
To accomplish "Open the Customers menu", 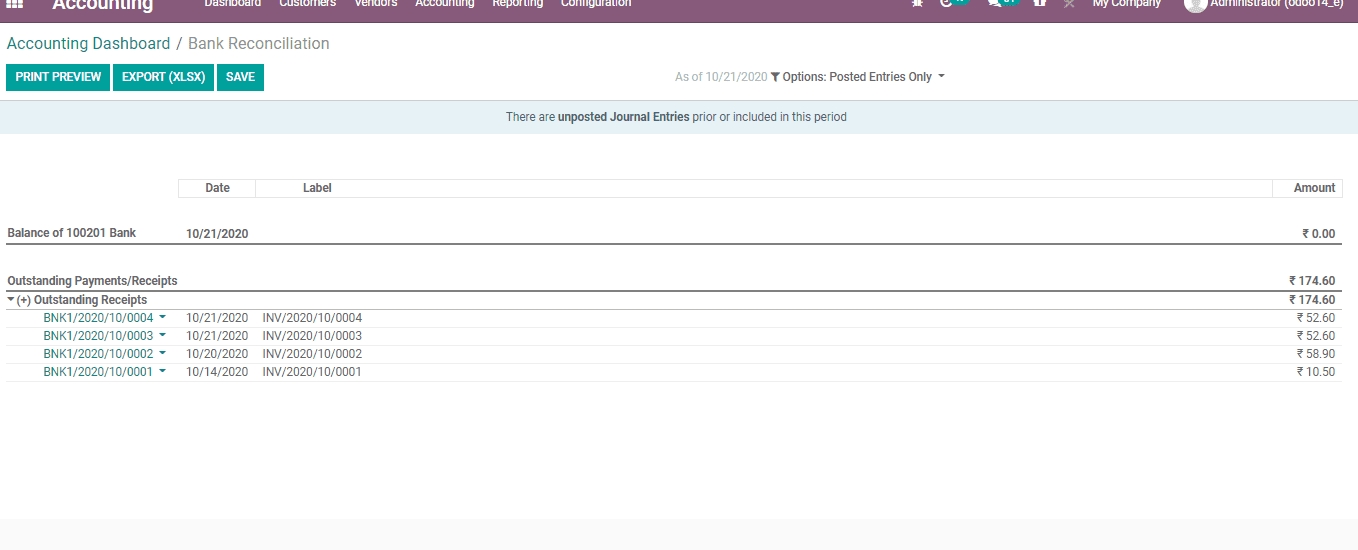I will coord(308,4).
